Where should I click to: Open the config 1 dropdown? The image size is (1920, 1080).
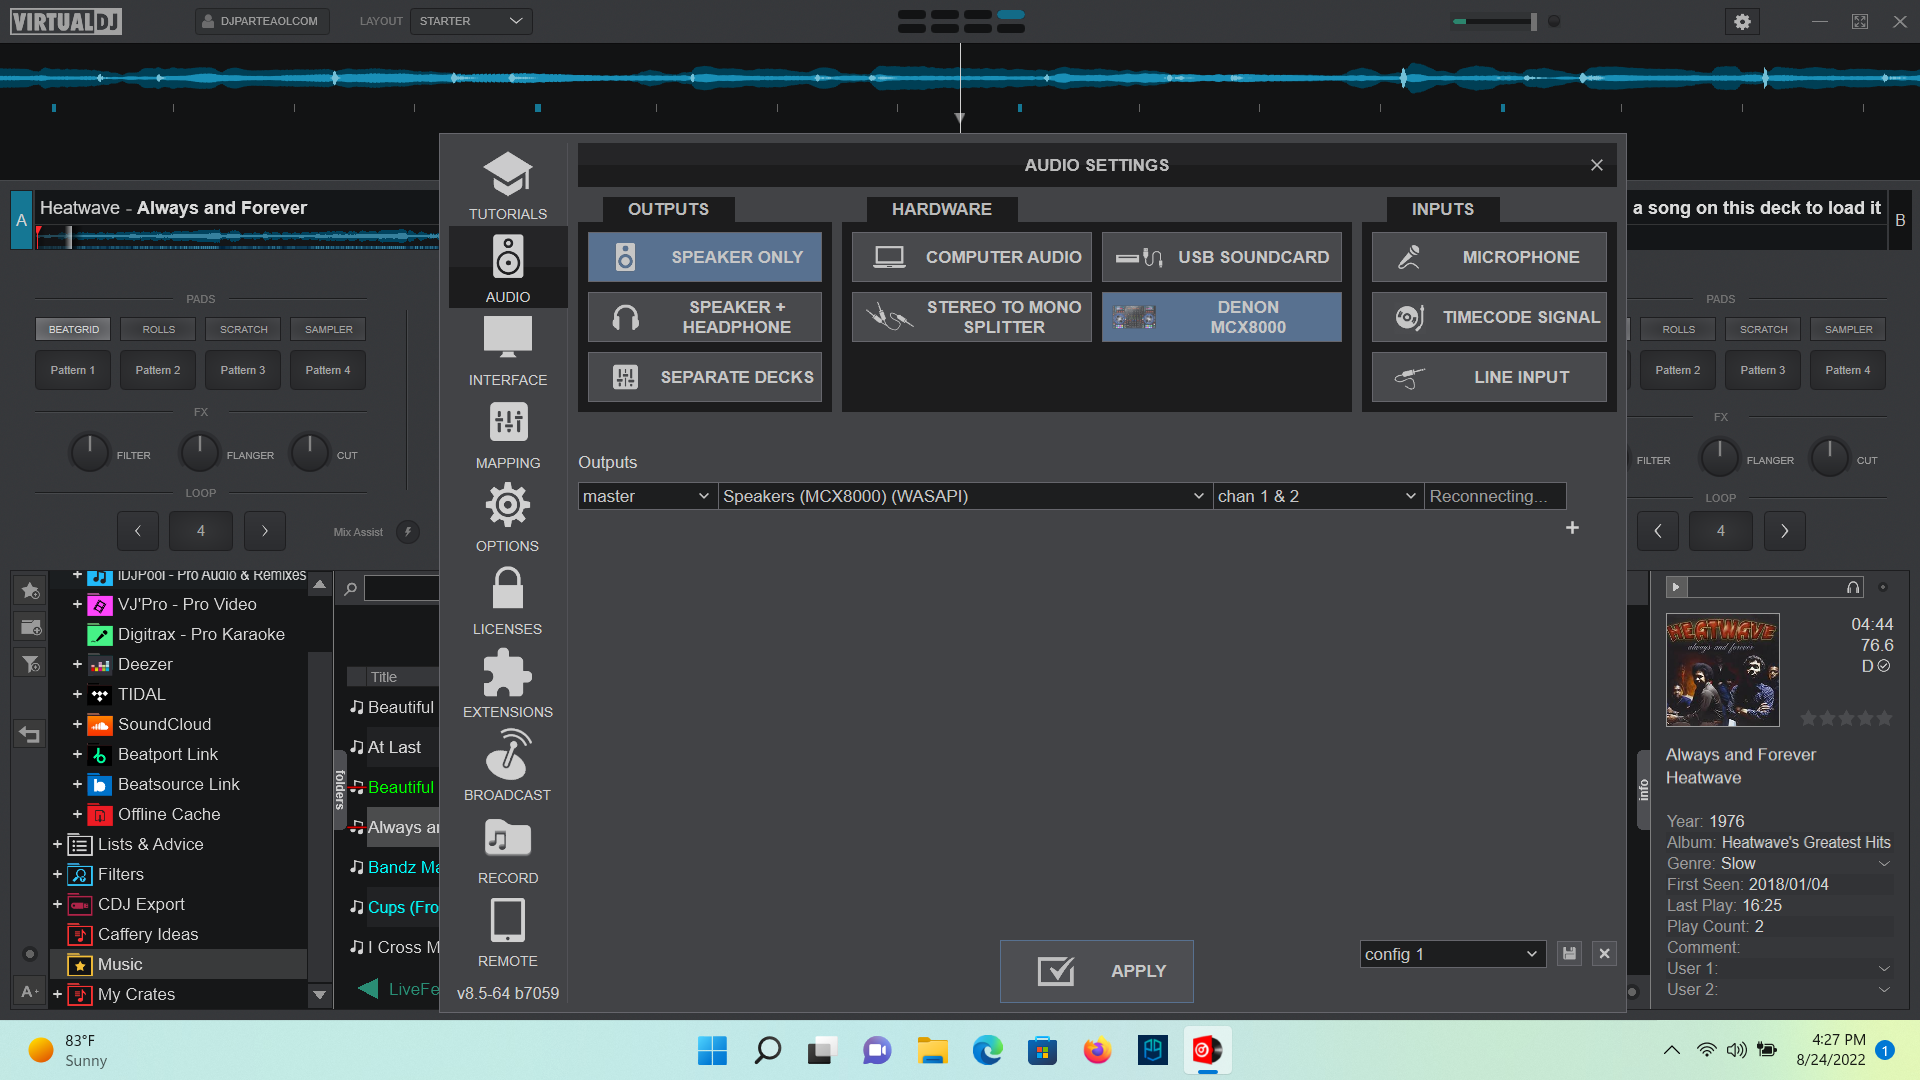click(1452, 954)
